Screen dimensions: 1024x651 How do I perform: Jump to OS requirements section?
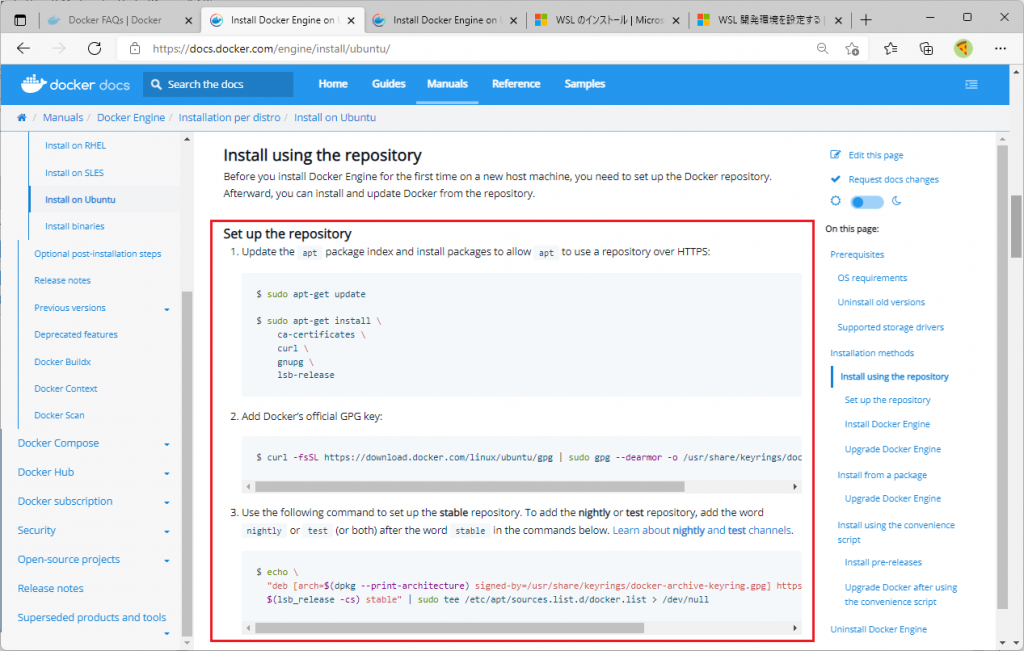pyautogui.click(x=872, y=278)
